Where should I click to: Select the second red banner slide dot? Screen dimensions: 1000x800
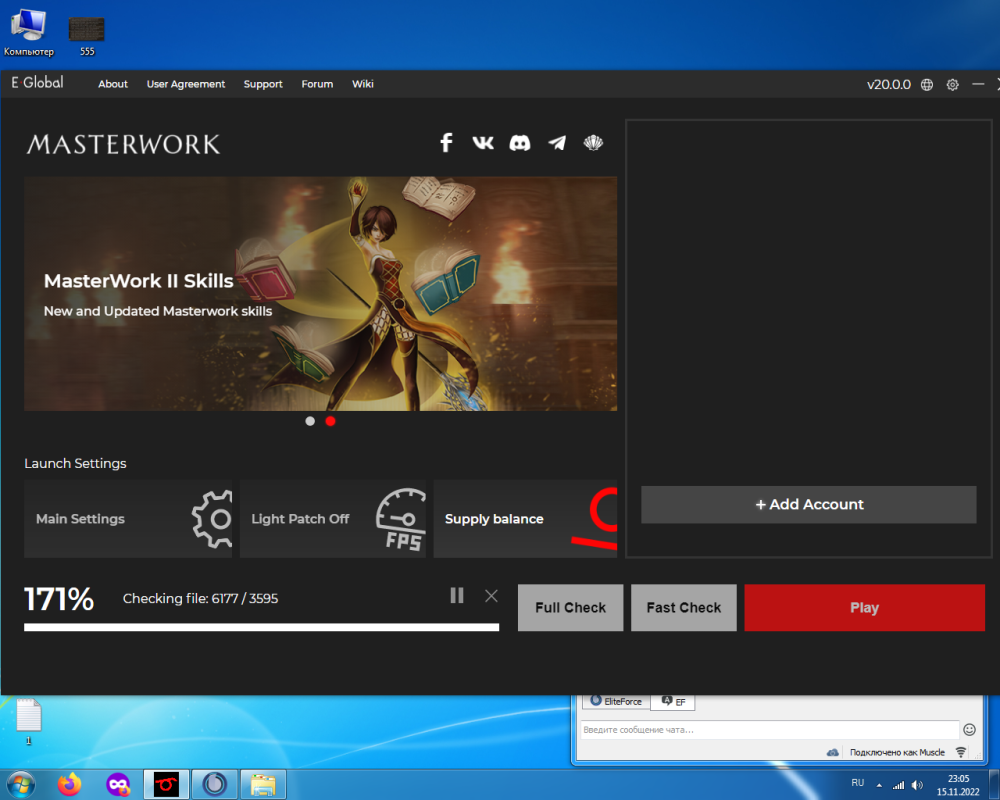coord(330,421)
